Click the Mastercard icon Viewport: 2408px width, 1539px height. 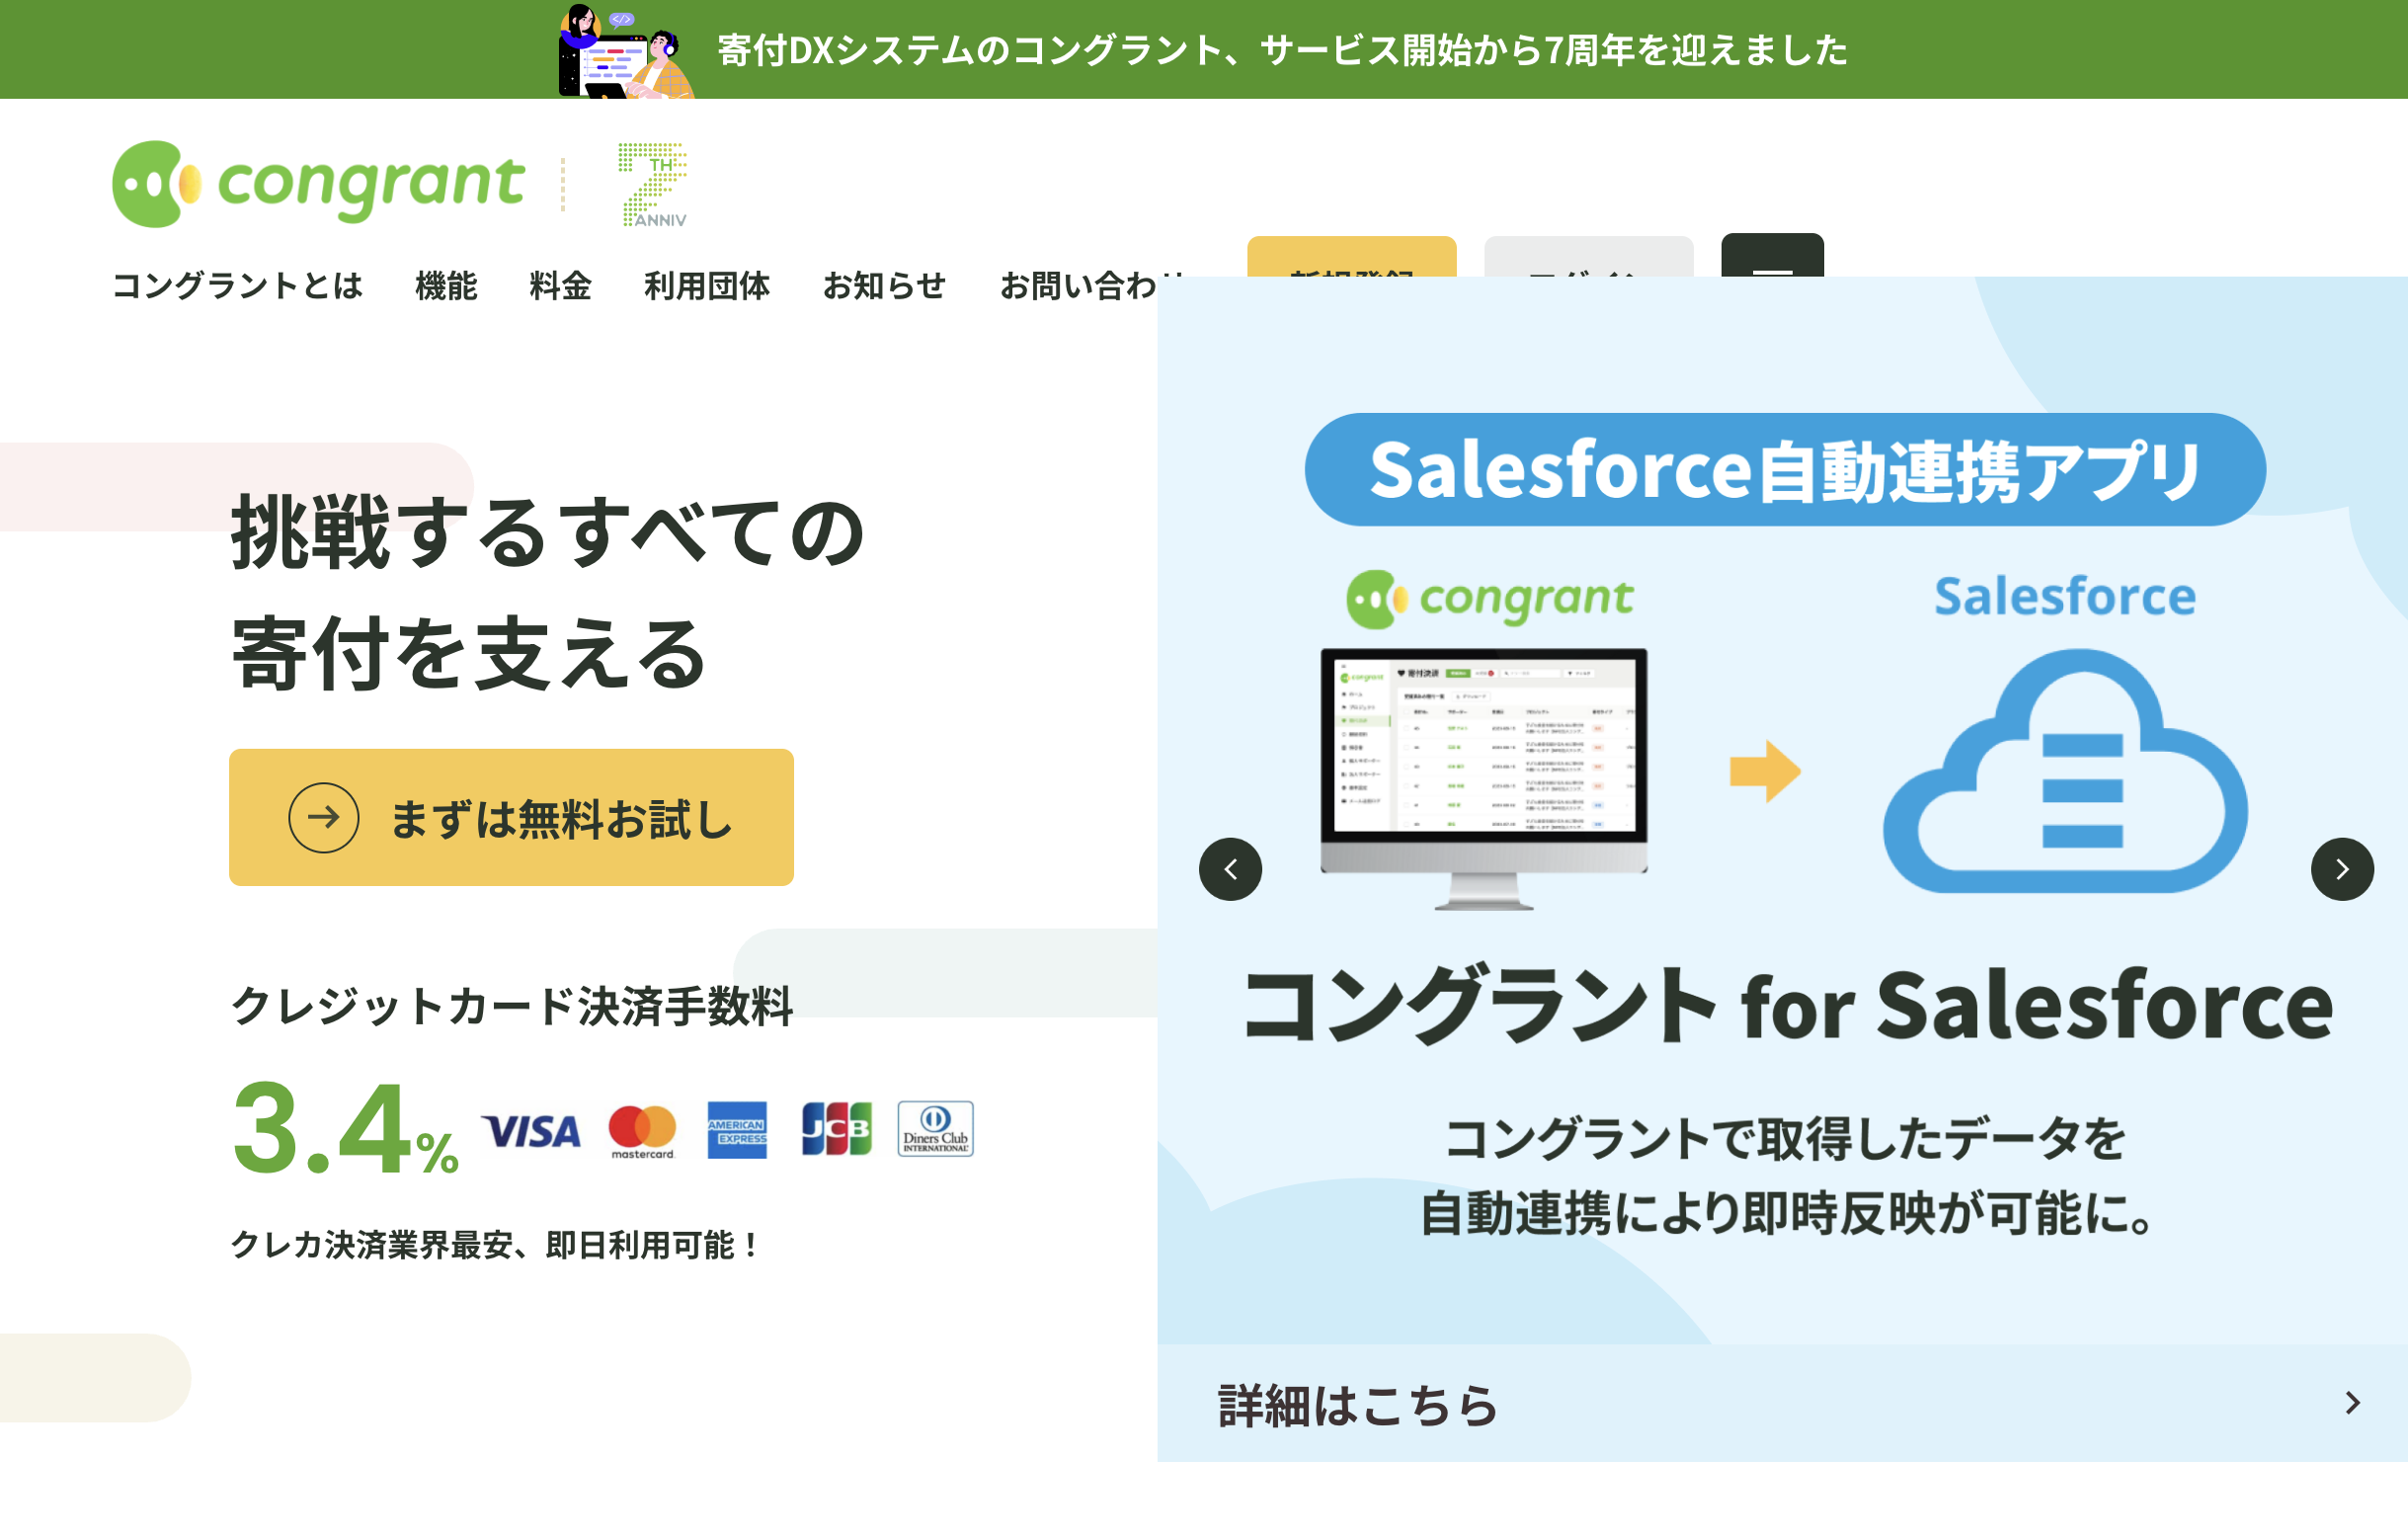tap(643, 1129)
